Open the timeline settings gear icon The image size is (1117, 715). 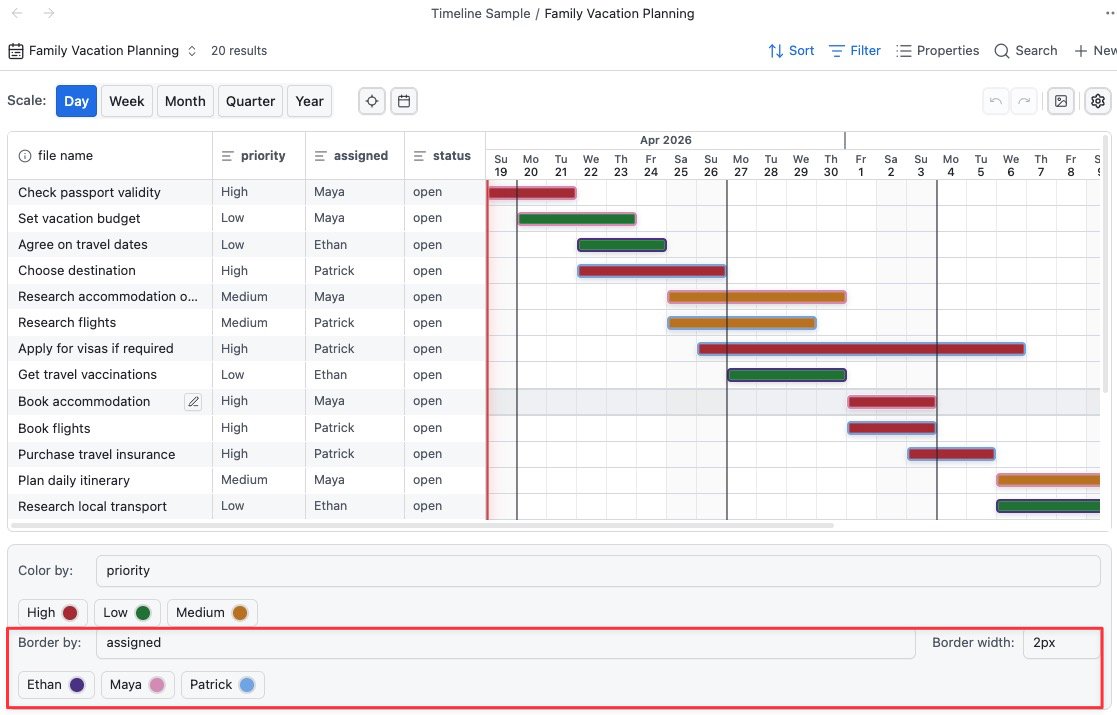pos(1098,101)
